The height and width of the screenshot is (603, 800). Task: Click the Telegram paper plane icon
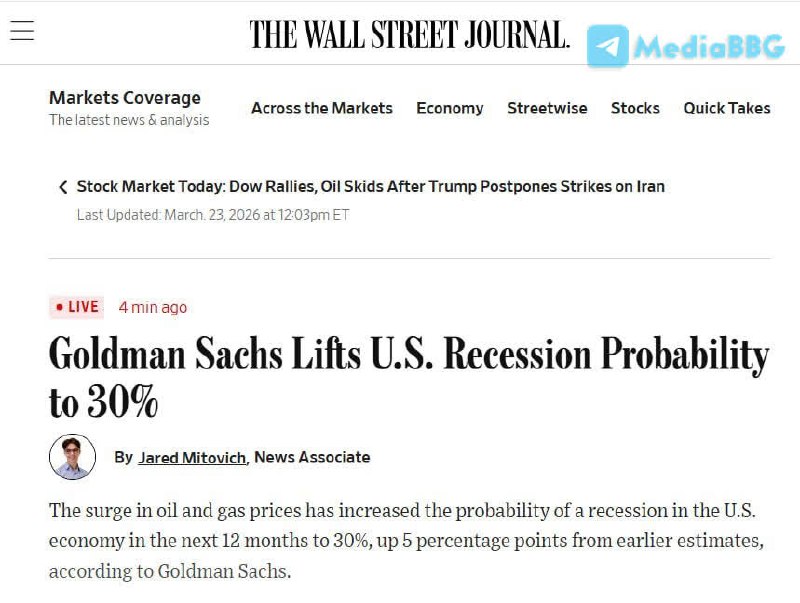point(607,46)
